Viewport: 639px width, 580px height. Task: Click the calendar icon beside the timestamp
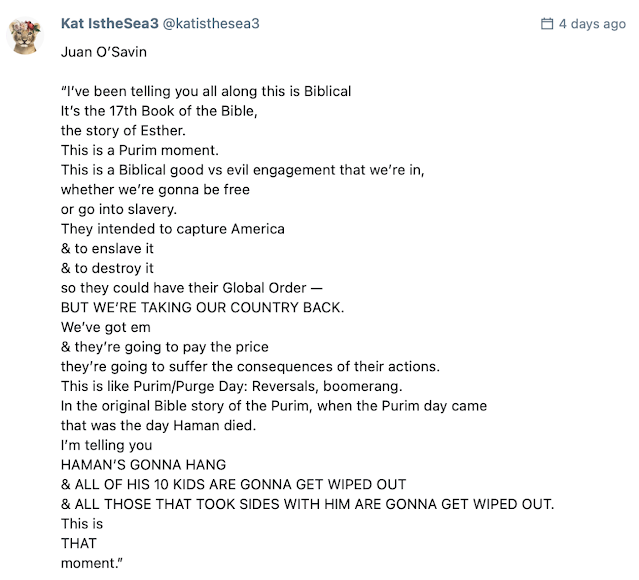[547, 24]
